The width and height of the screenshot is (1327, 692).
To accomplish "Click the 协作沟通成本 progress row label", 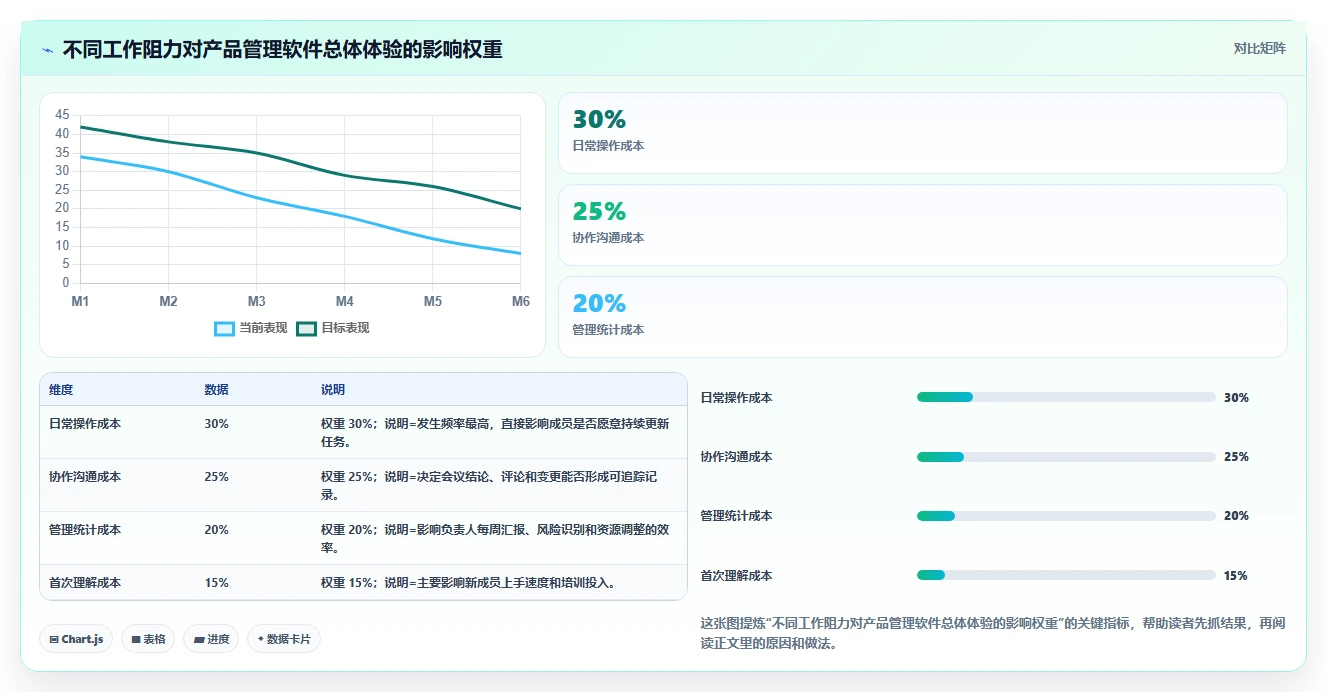I will tap(736, 457).
